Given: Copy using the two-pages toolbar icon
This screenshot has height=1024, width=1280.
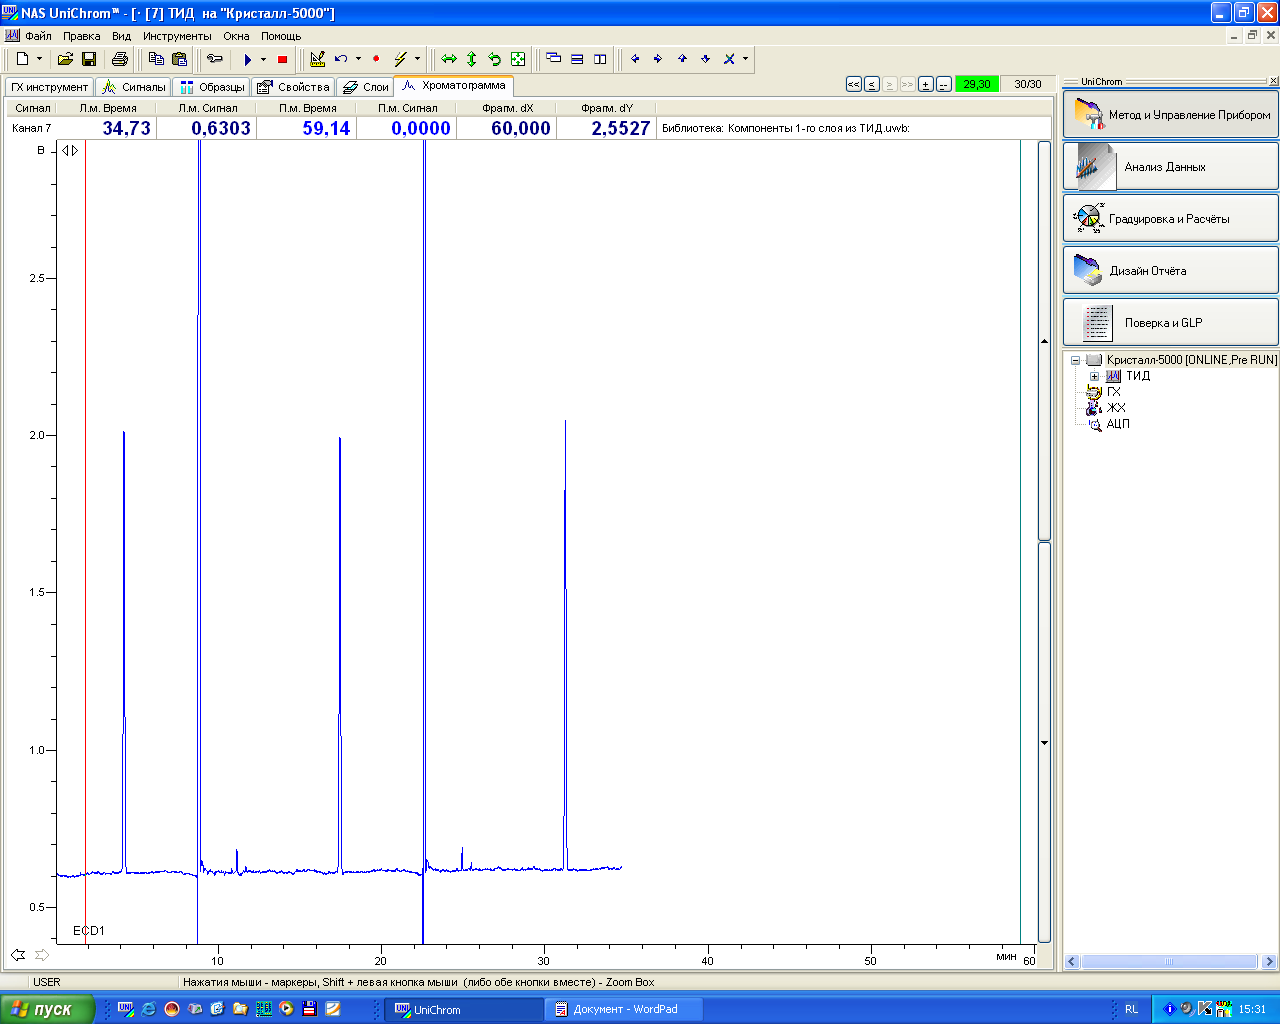Looking at the screenshot, I should [x=156, y=59].
